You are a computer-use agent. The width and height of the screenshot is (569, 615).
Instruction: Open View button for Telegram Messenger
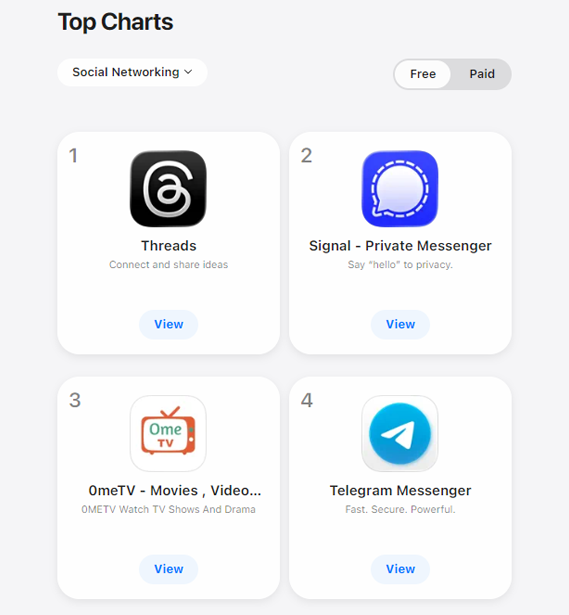coord(400,569)
